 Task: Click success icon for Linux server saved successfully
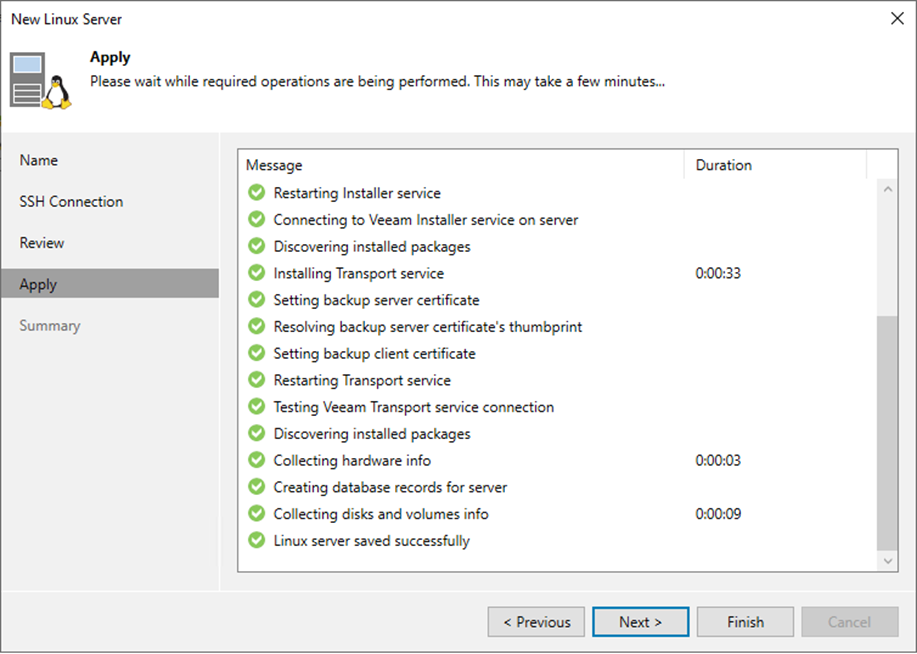click(x=256, y=540)
